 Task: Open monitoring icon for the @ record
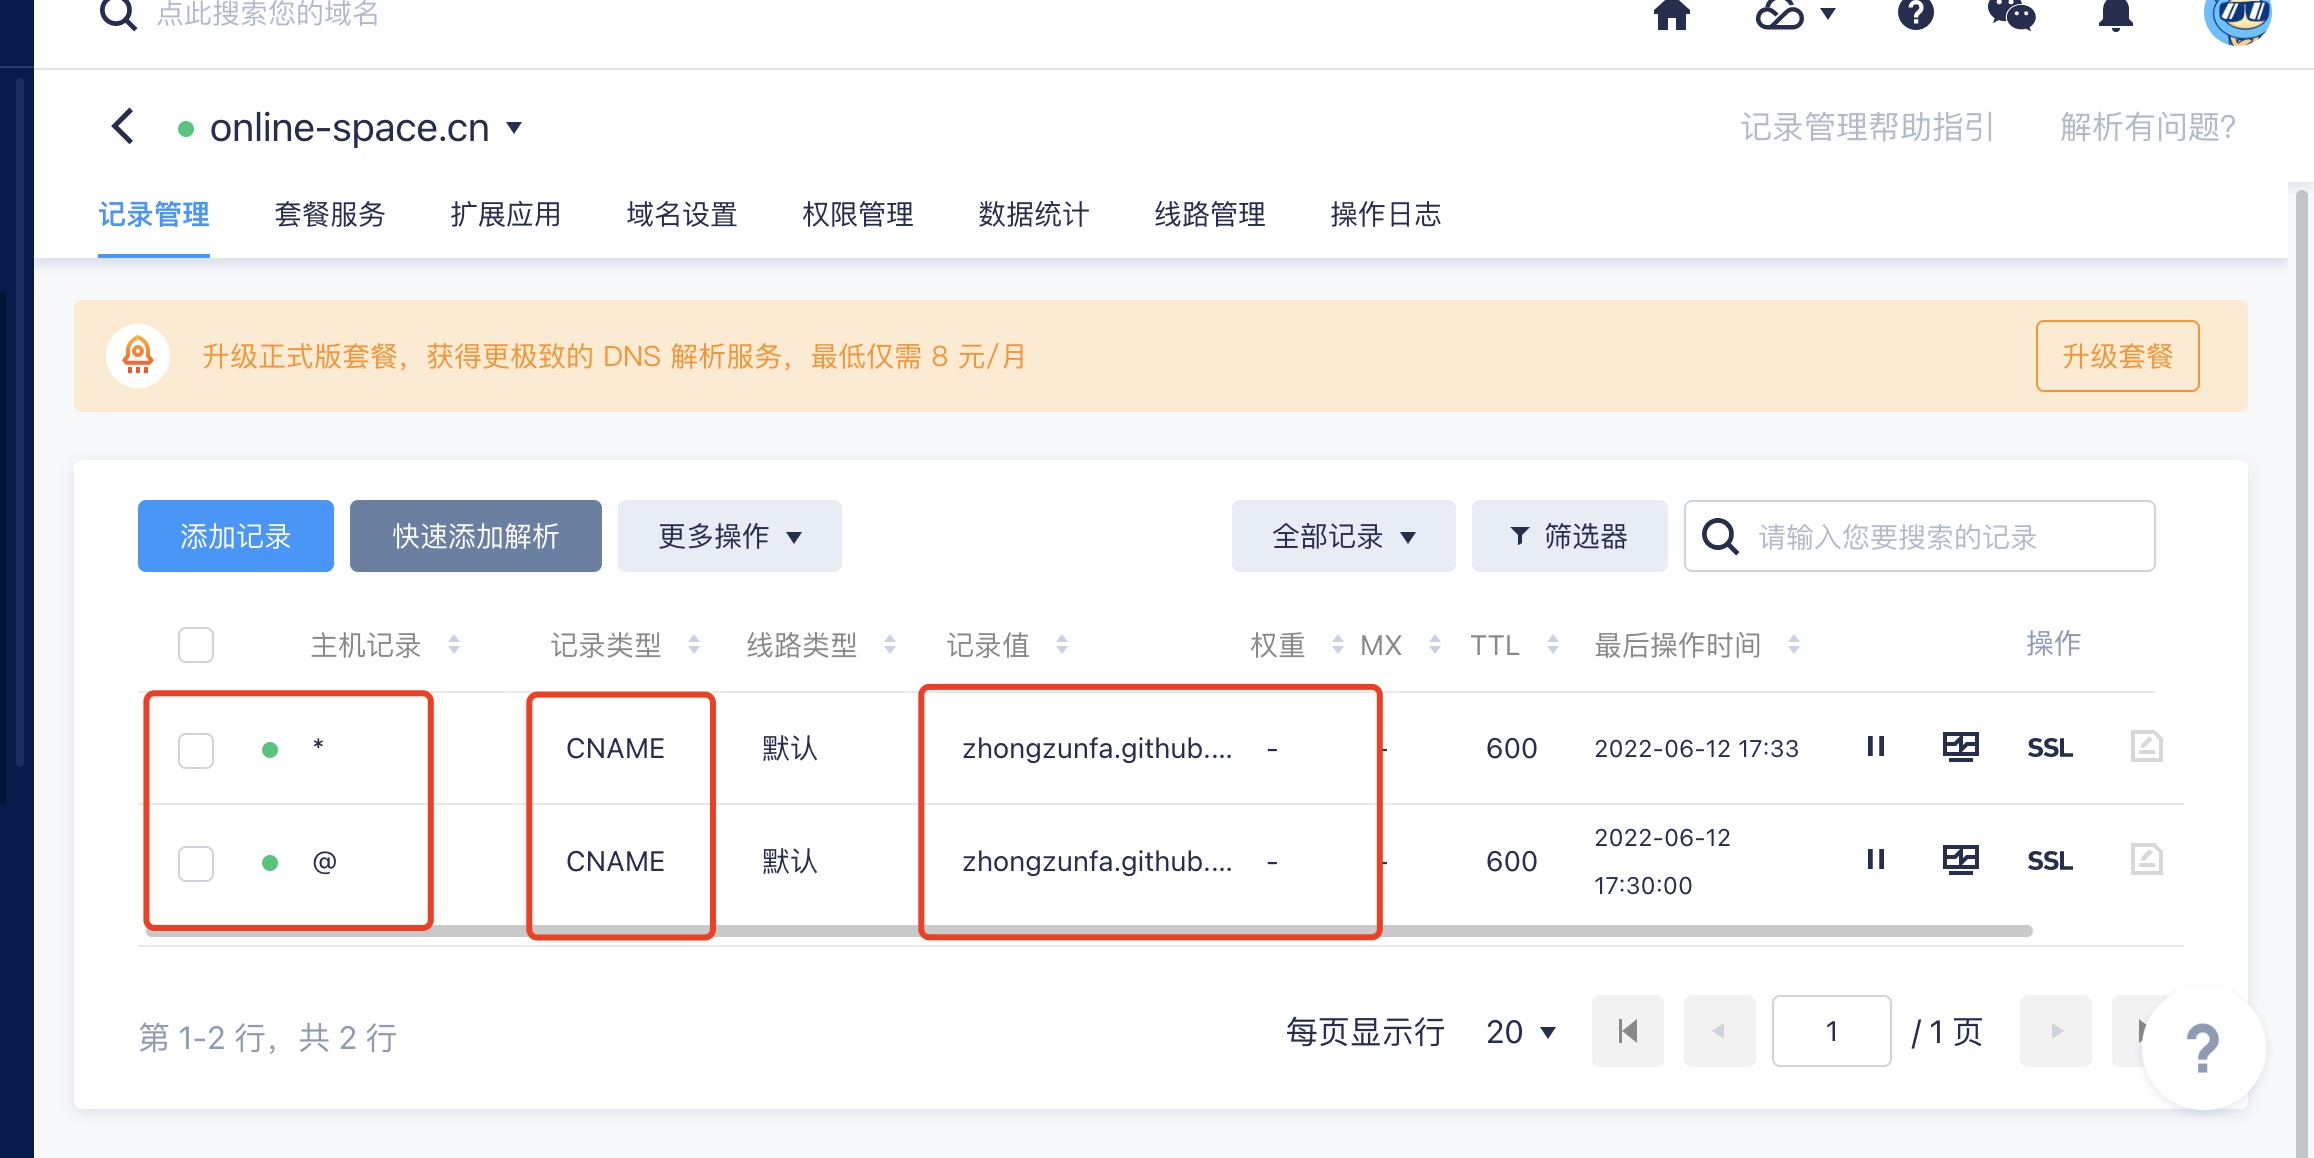pos(1960,860)
